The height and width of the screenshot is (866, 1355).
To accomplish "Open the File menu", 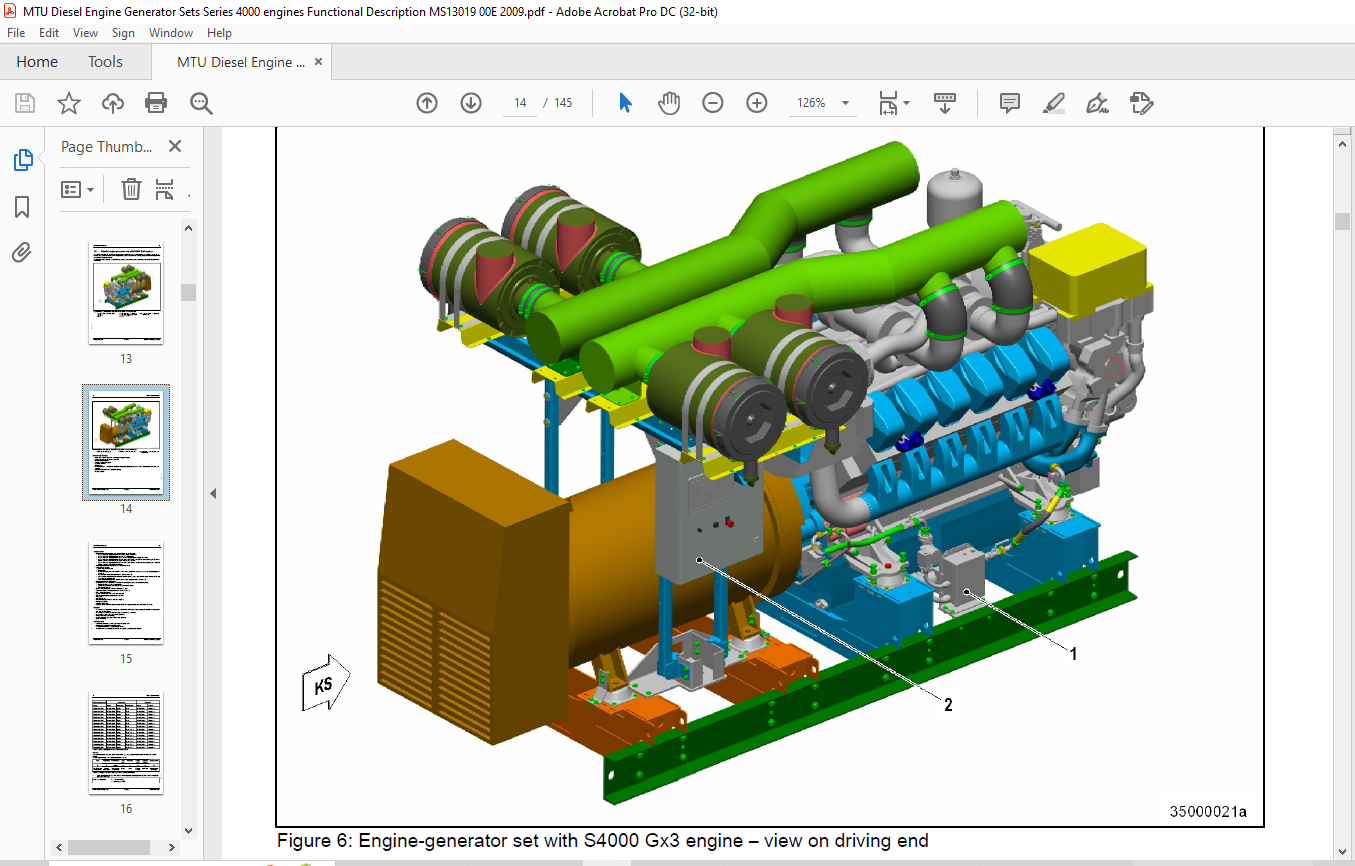I will pos(16,33).
